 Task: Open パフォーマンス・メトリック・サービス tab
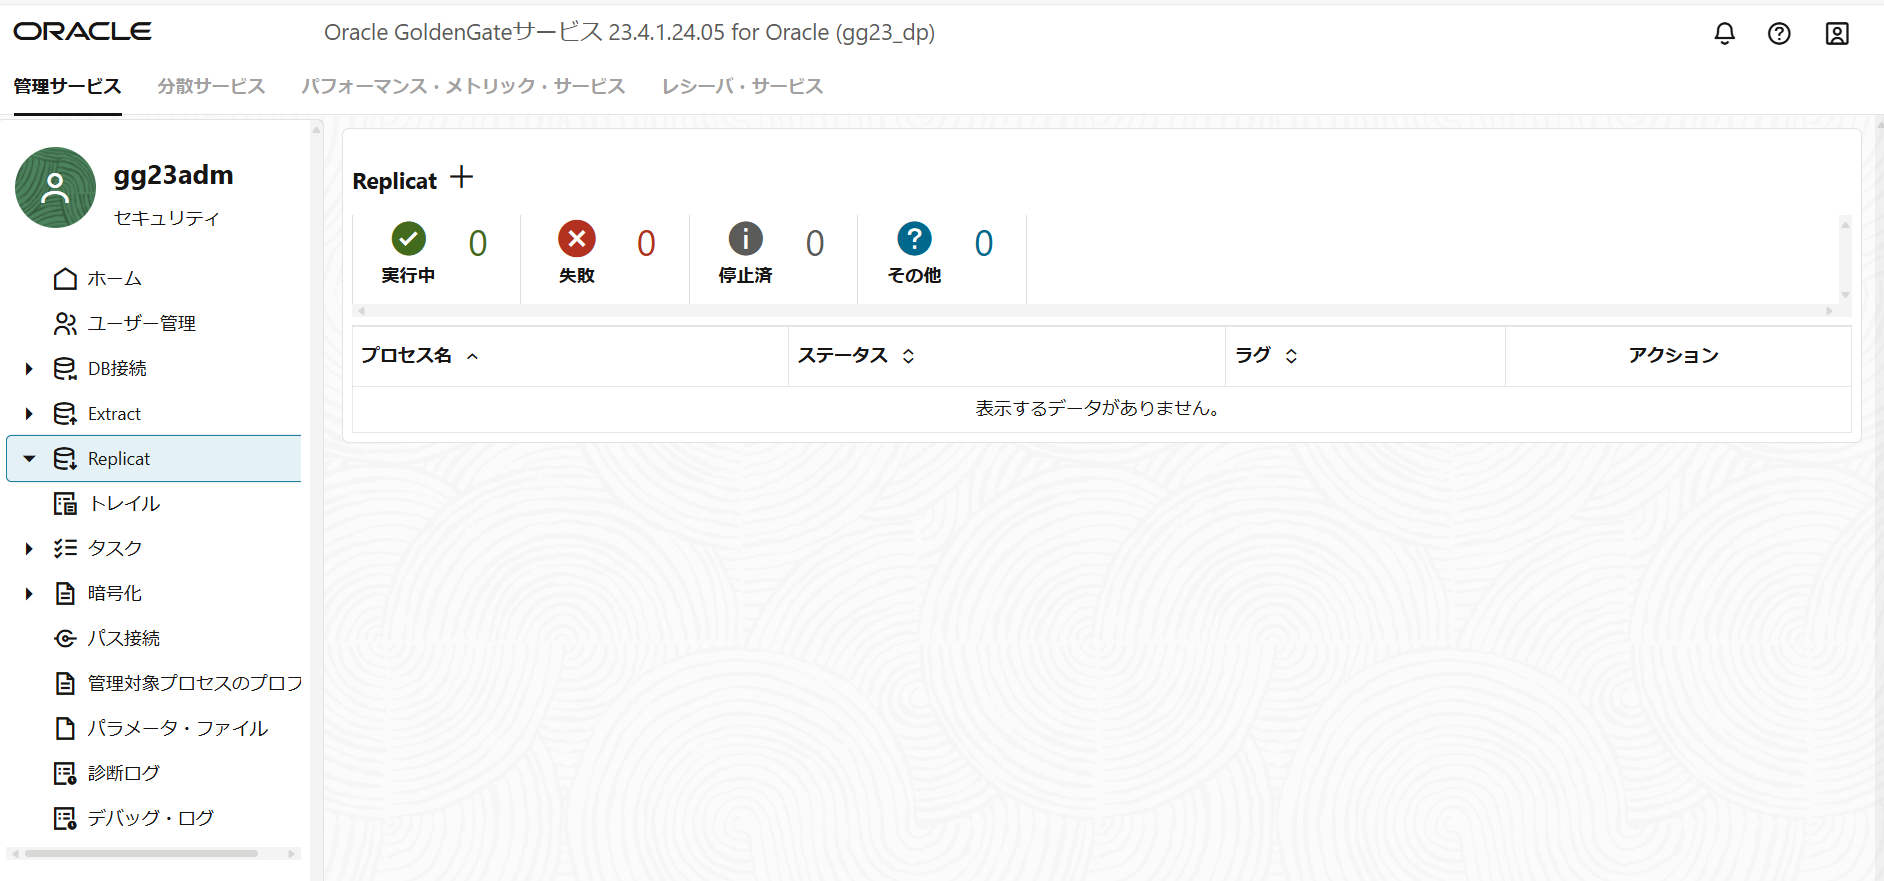(464, 86)
